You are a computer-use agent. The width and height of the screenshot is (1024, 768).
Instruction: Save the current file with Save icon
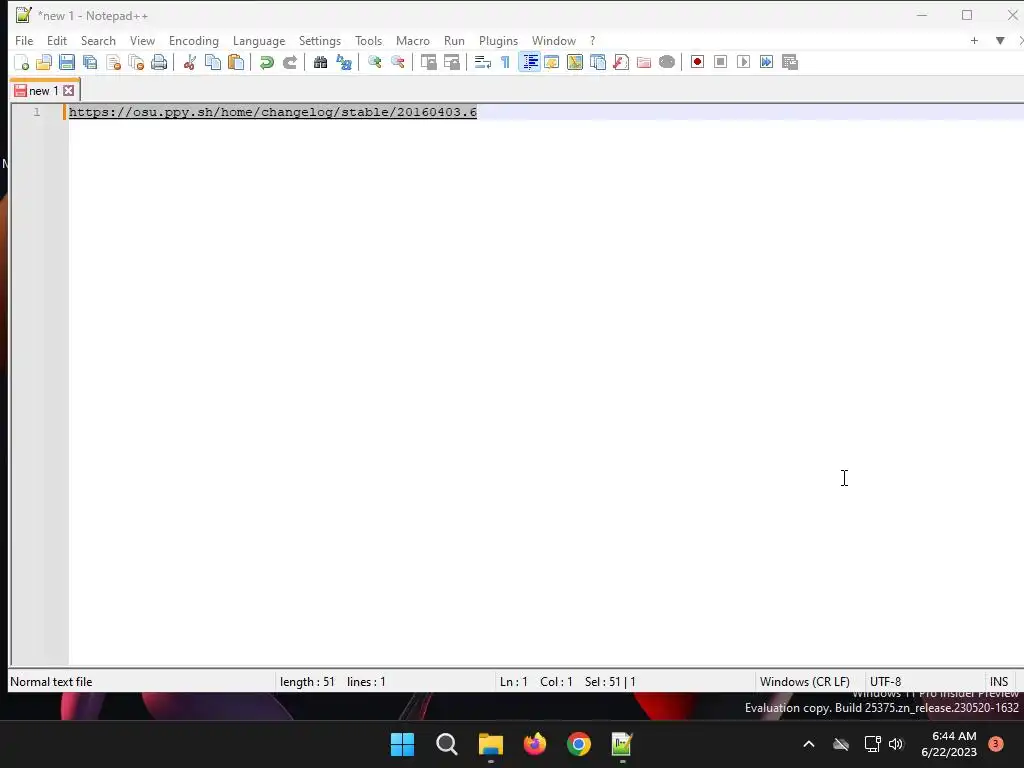tap(67, 62)
